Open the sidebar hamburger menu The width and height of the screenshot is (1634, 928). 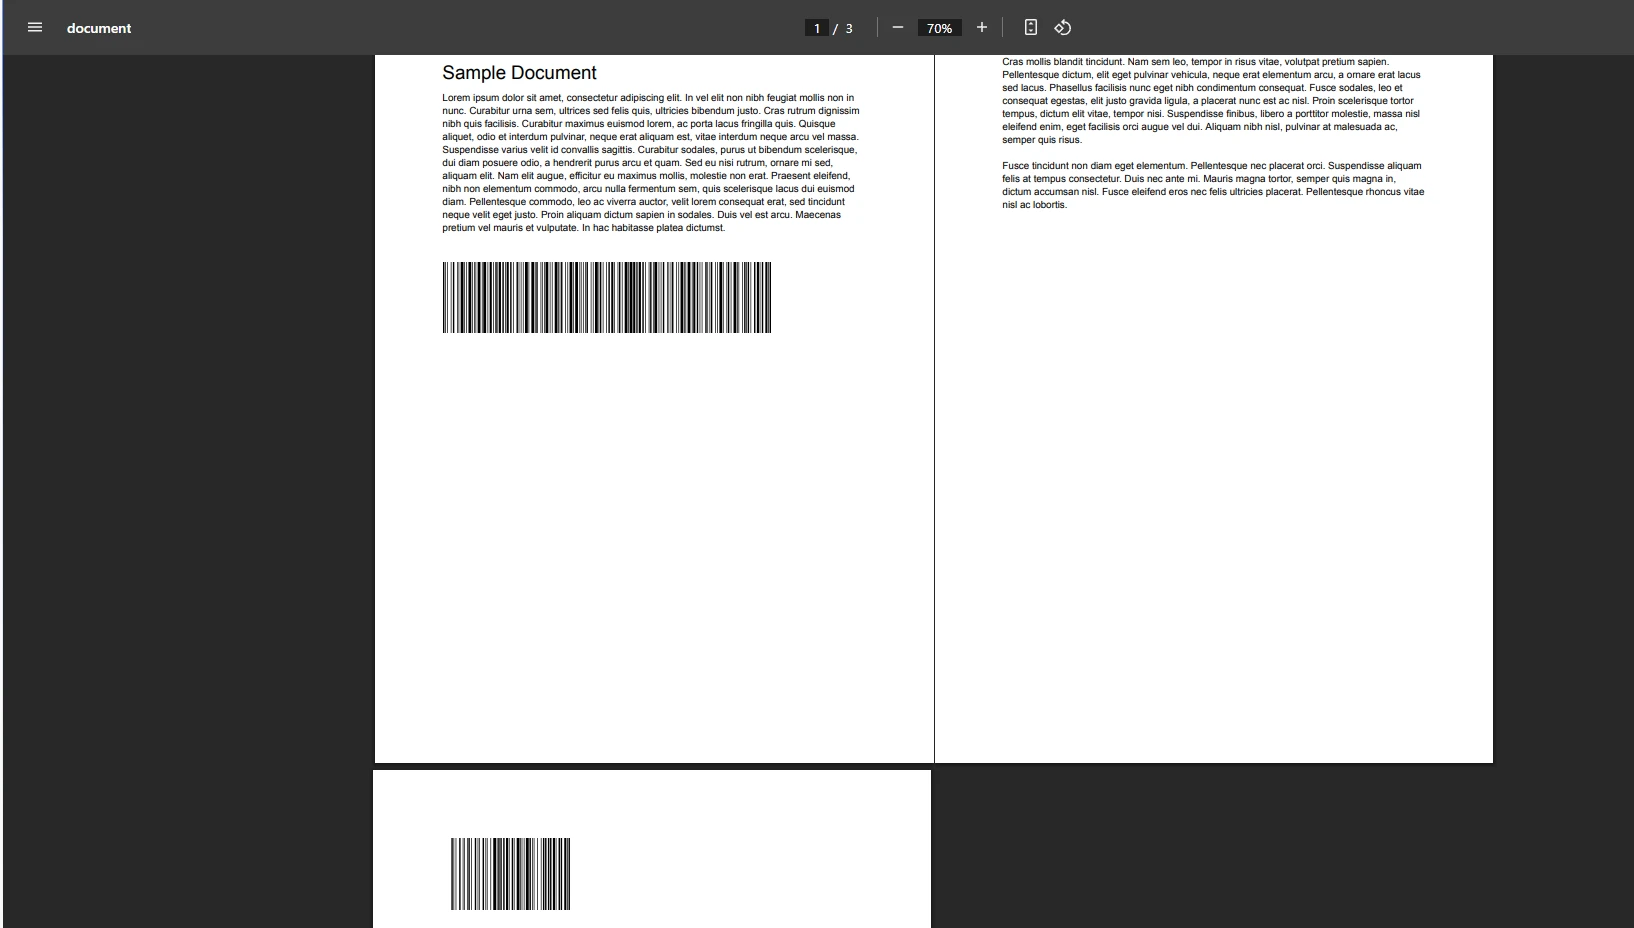(35, 28)
